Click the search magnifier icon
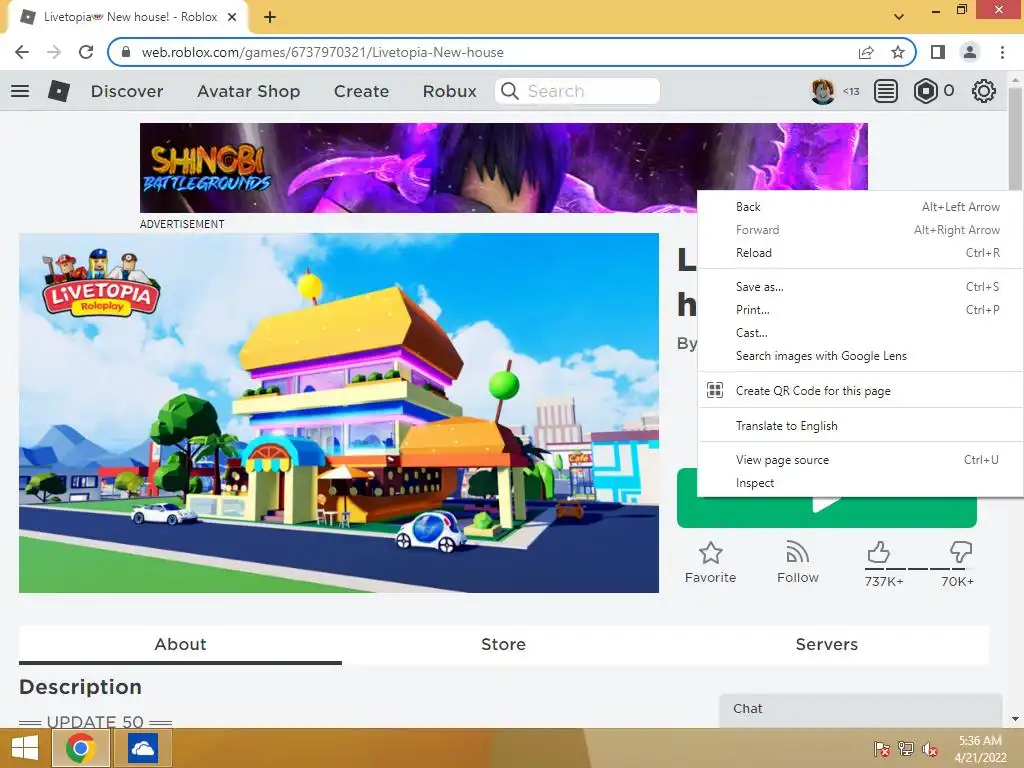The image size is (1024, 768). [x=509, y=91]
